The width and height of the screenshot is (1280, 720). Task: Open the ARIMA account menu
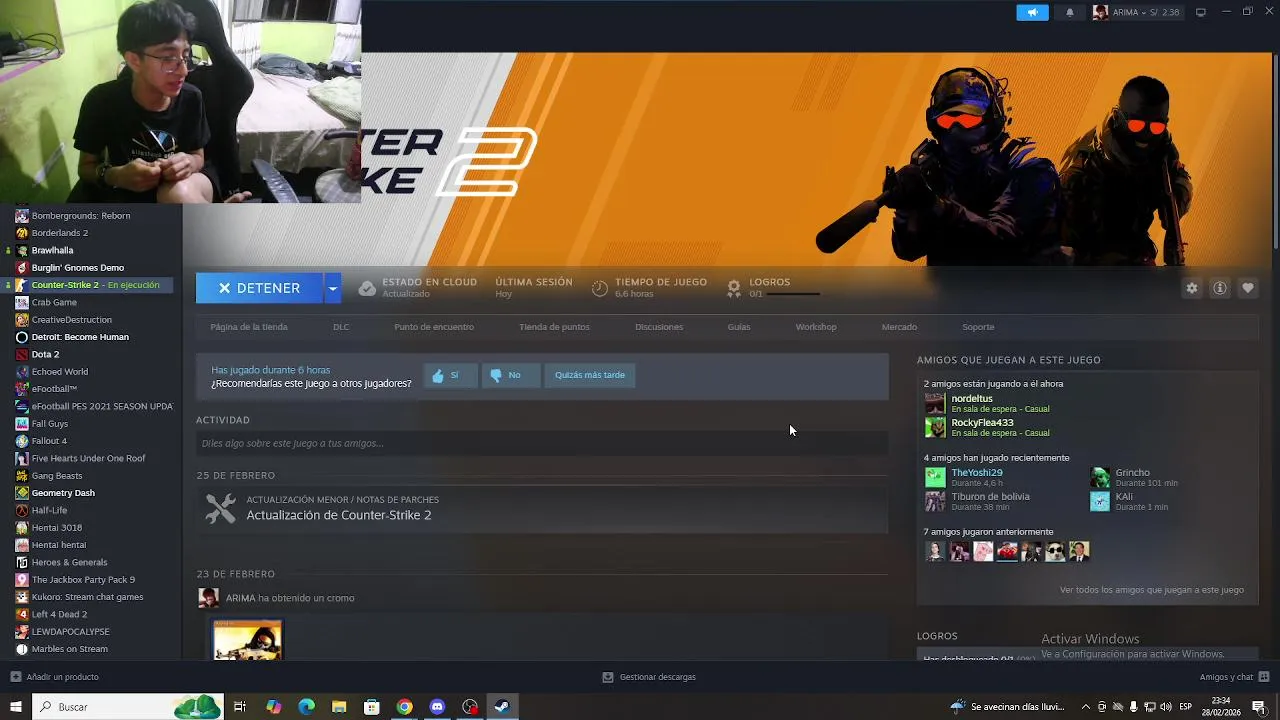point(1136,12)
